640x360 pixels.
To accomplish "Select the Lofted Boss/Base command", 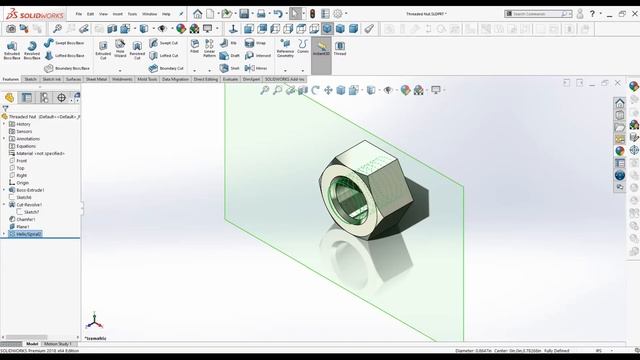I will coord(64,56).
